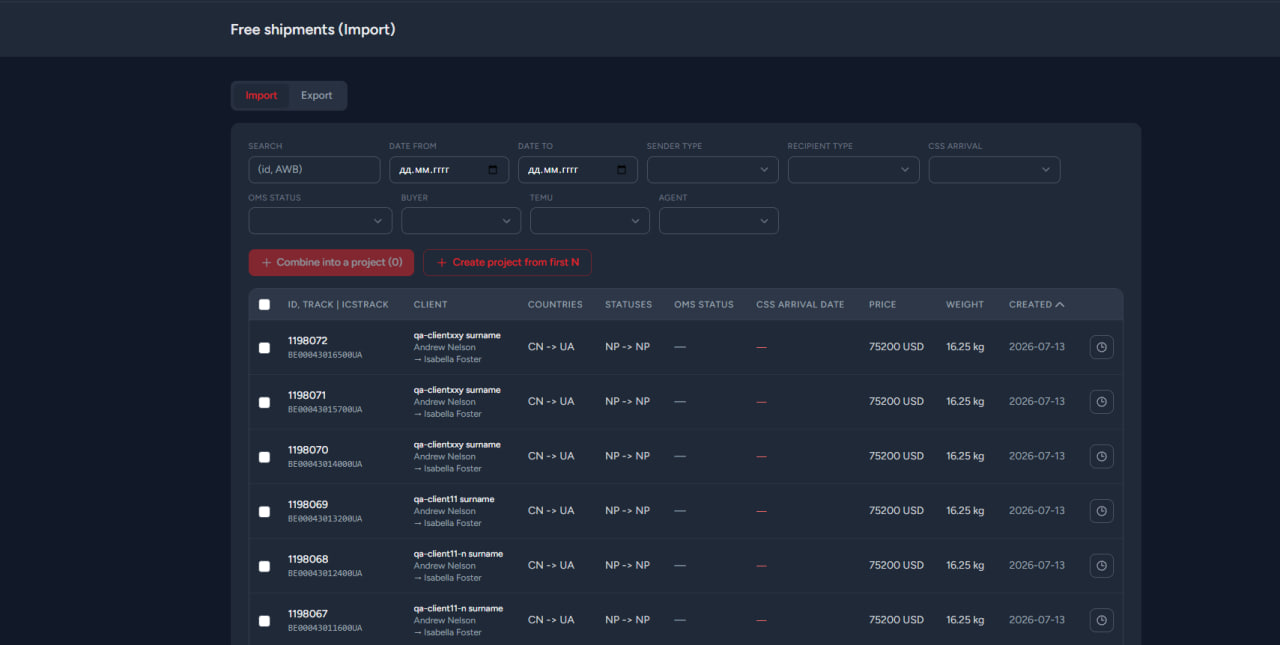Click the Client column header
Screen dimensions: 1280x645
(431, 304)
